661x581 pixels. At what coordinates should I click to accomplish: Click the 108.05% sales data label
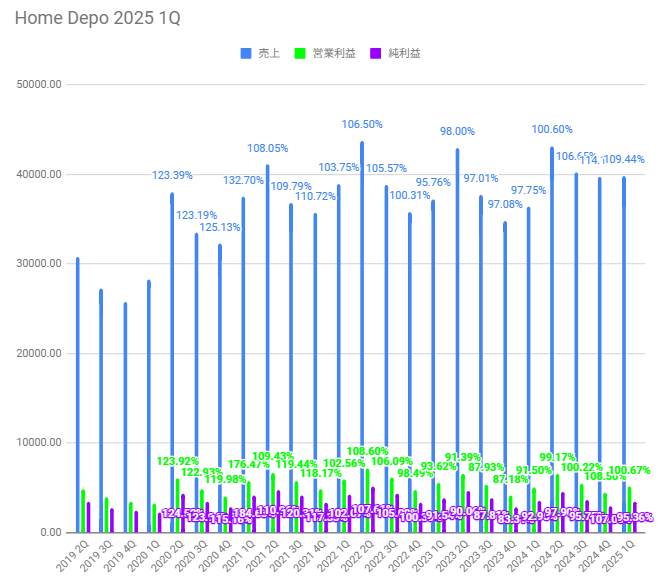pos(268,148)
